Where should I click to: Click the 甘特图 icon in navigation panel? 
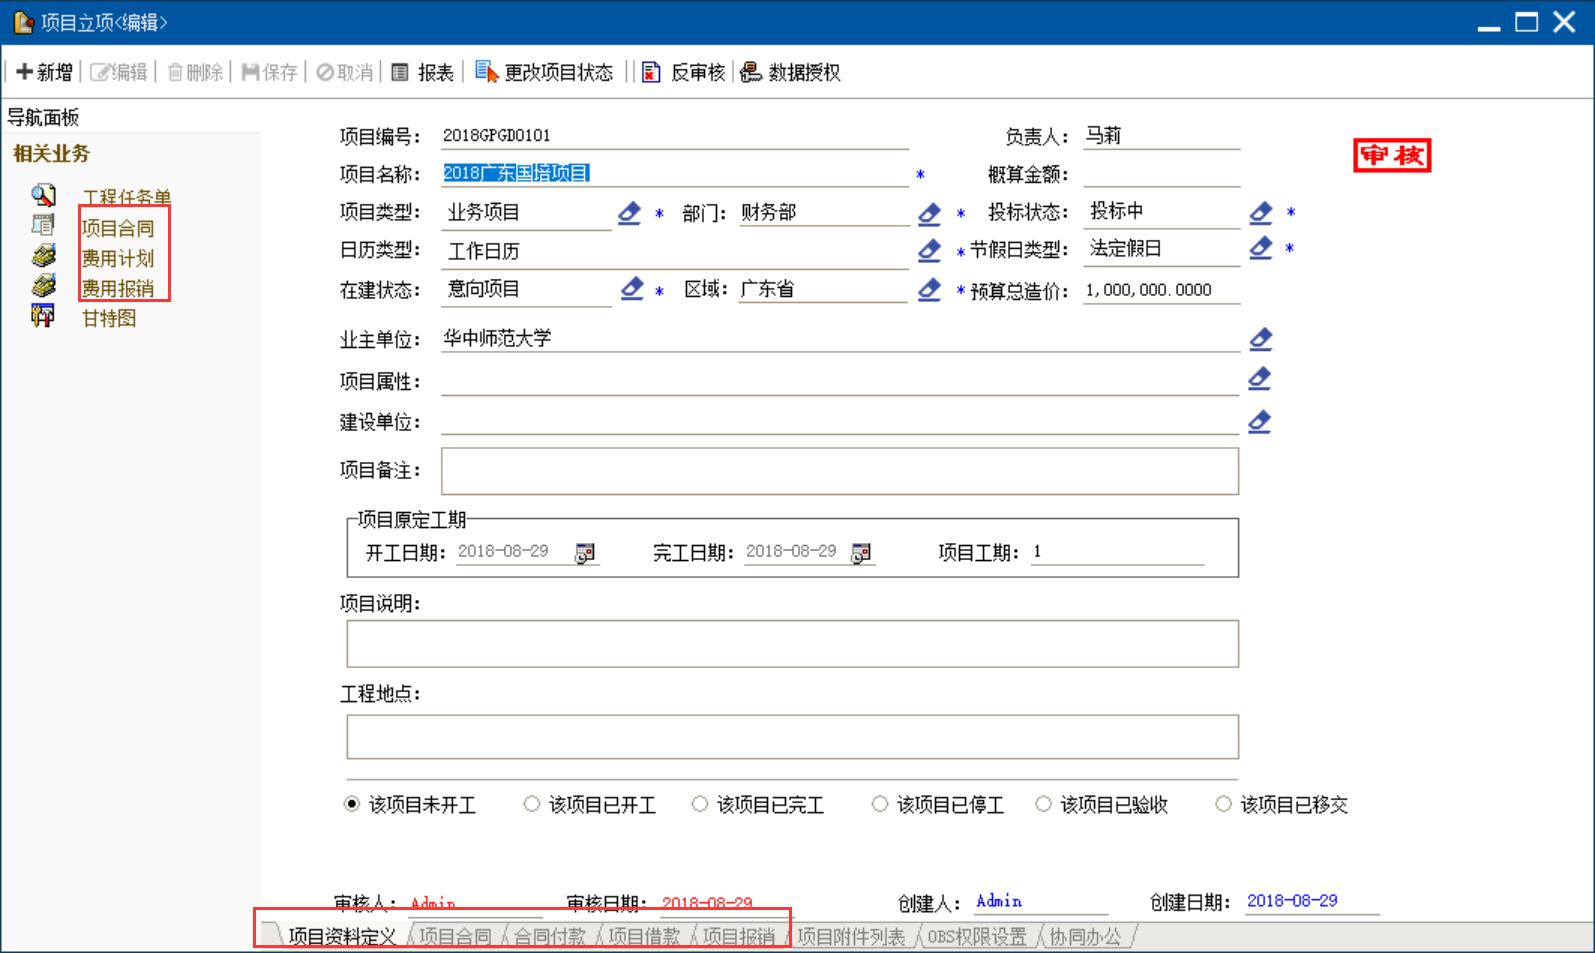(x=43, y=317)
